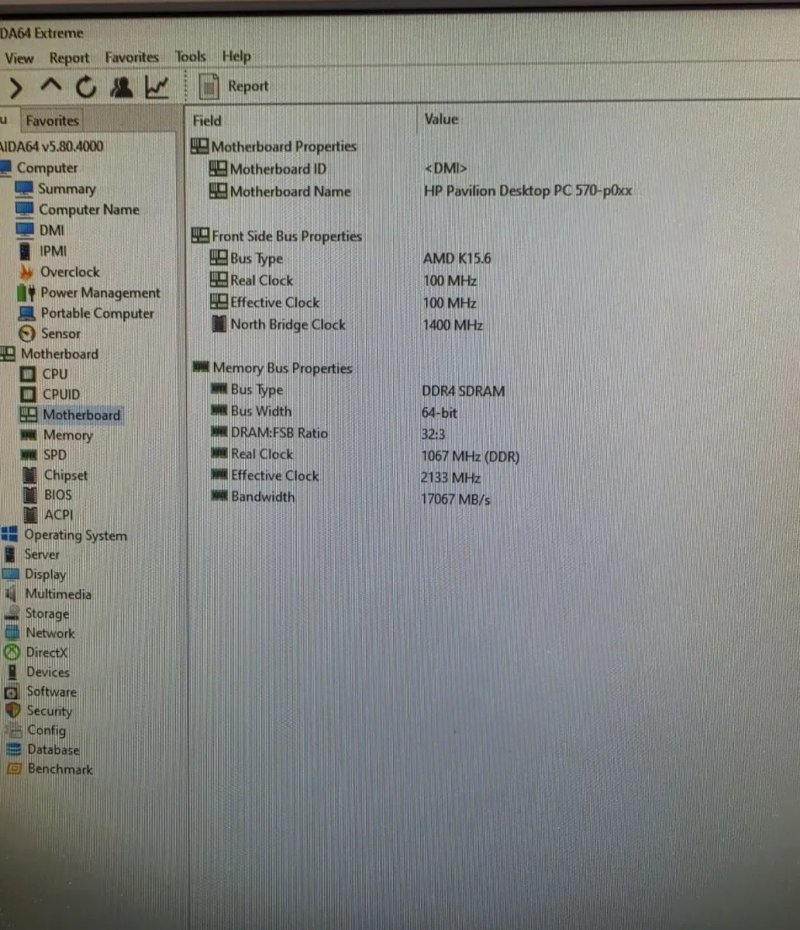Open the View menu
This screenshot has width=800, height=930.
[x=19, y=58]
